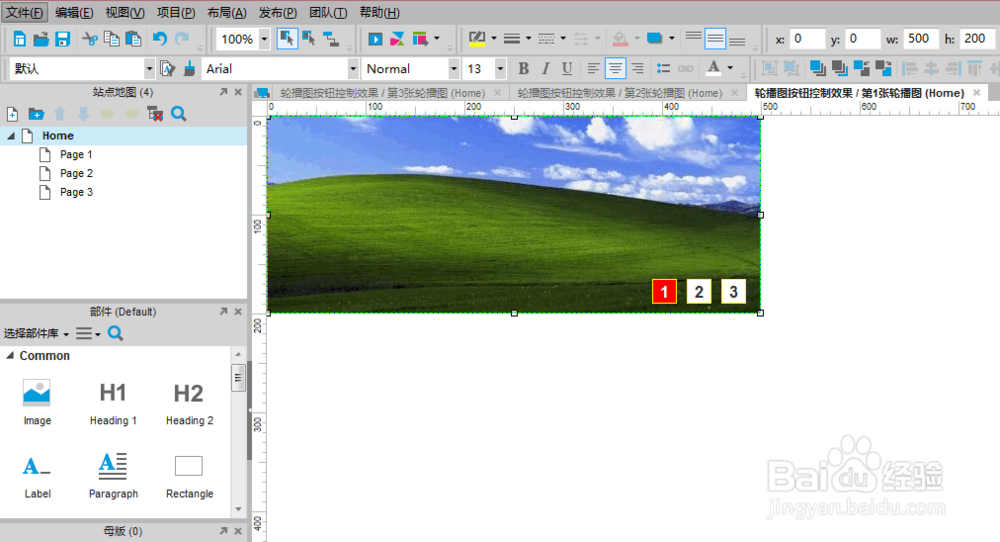Screen dimensions: 1000x542
Task: Click the outer shadow blue box icon
Action: [x=654, y=38]
